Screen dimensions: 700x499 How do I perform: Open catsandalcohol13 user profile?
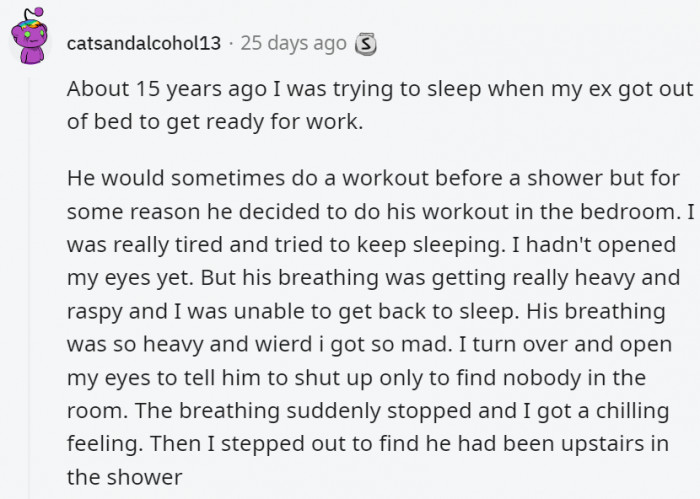click(144, 43)
